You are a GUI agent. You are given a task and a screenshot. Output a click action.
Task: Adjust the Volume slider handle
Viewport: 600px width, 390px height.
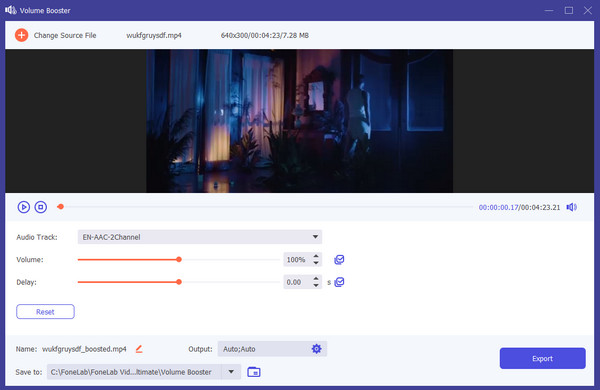(x=179, y=259)
